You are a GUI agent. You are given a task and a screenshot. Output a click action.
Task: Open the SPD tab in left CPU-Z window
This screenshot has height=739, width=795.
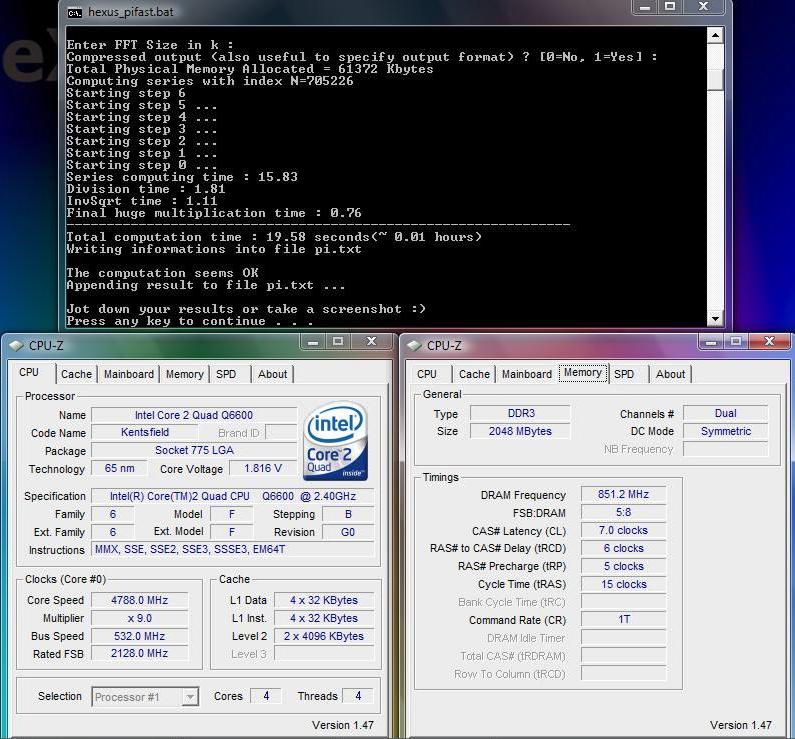coord(226,374)
